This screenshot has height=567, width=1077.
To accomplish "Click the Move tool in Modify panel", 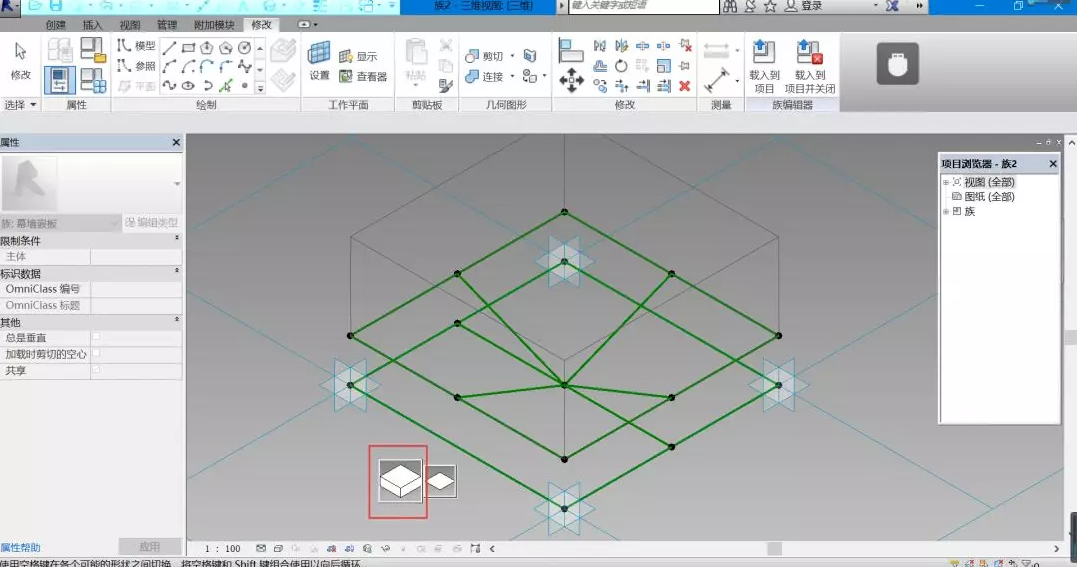I will click(571, 81).
